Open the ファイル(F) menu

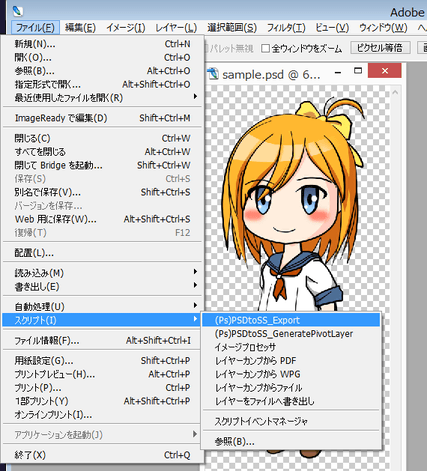(x=35, y=28)
